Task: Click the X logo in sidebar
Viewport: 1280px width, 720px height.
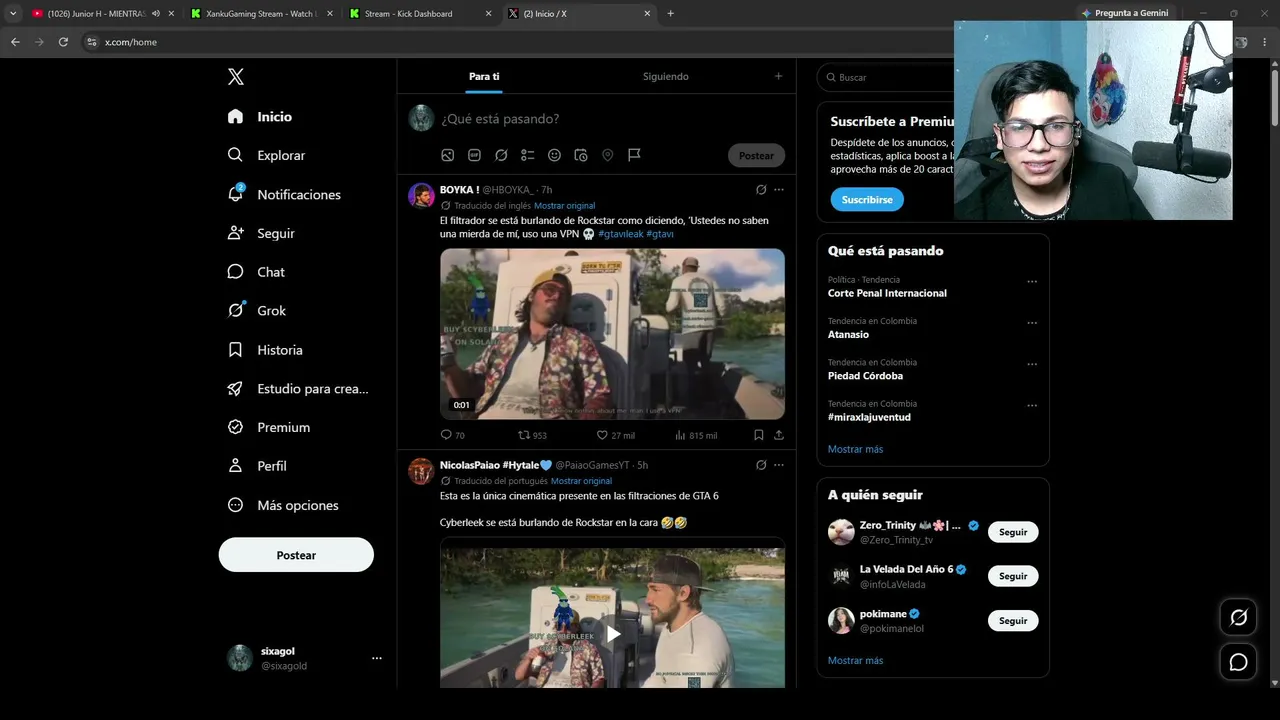Action: click(236, 77)
